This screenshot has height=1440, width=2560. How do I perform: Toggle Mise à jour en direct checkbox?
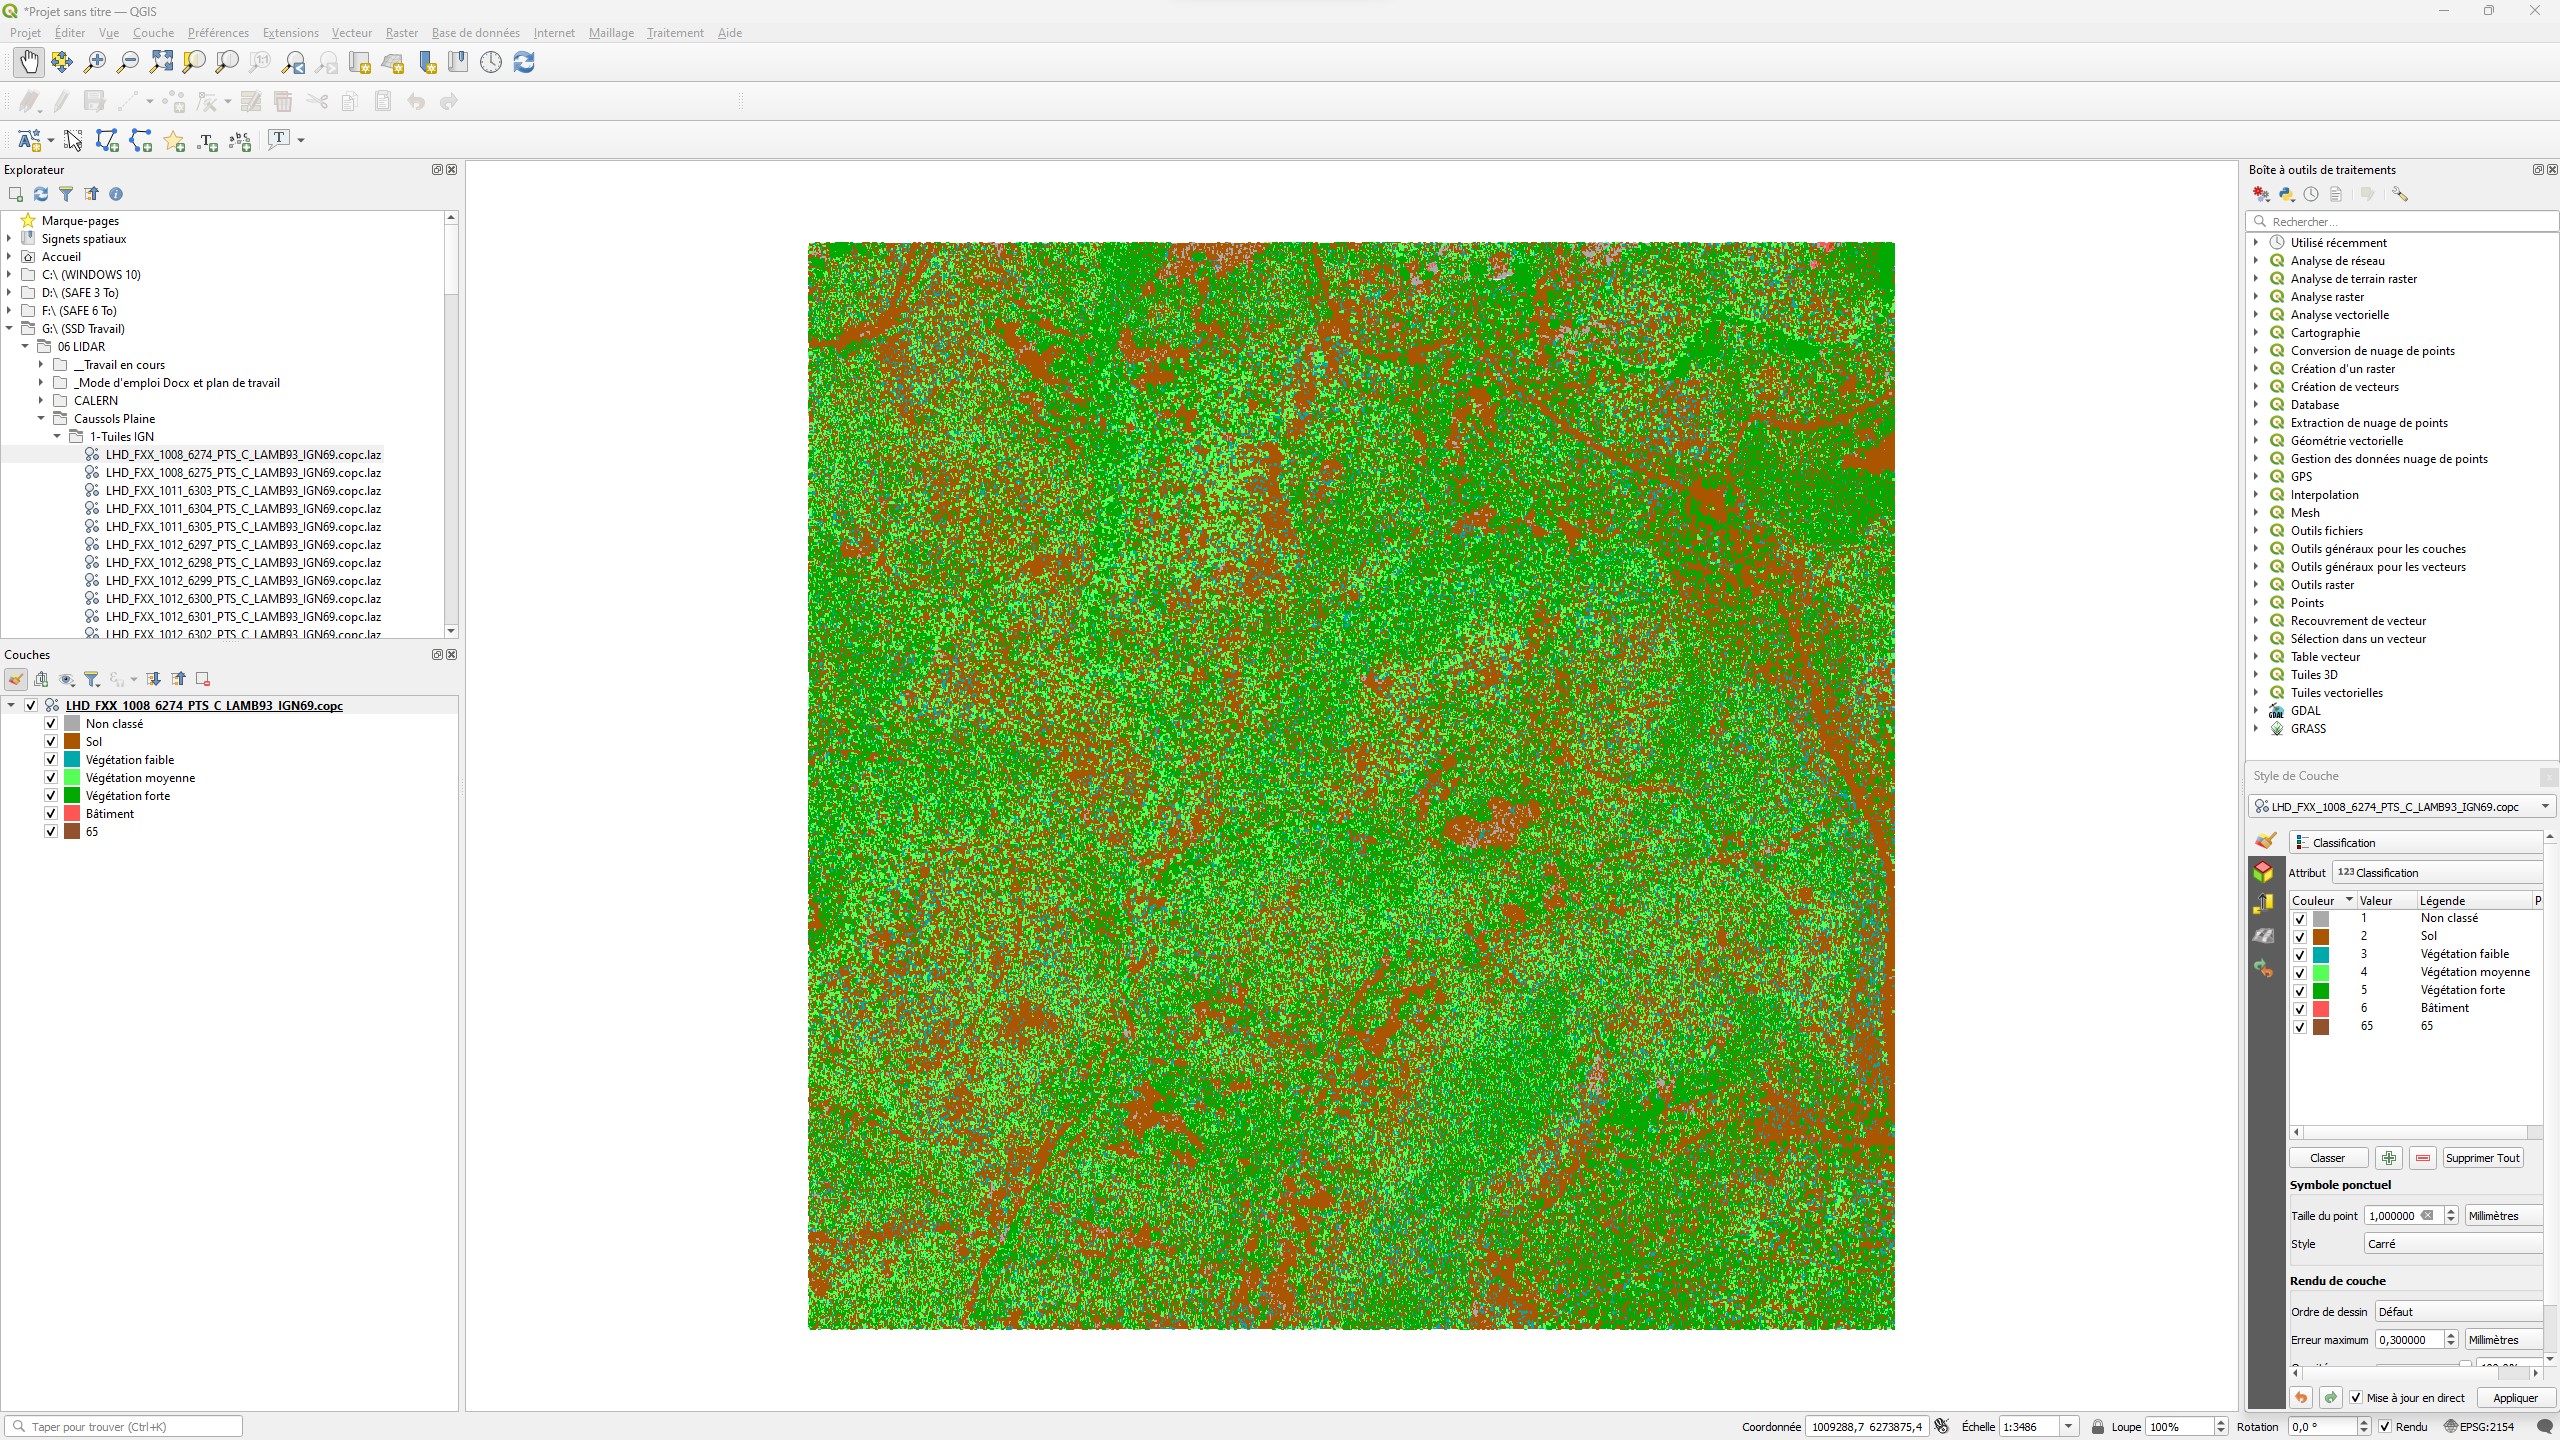click(x=2356, y=1398)
